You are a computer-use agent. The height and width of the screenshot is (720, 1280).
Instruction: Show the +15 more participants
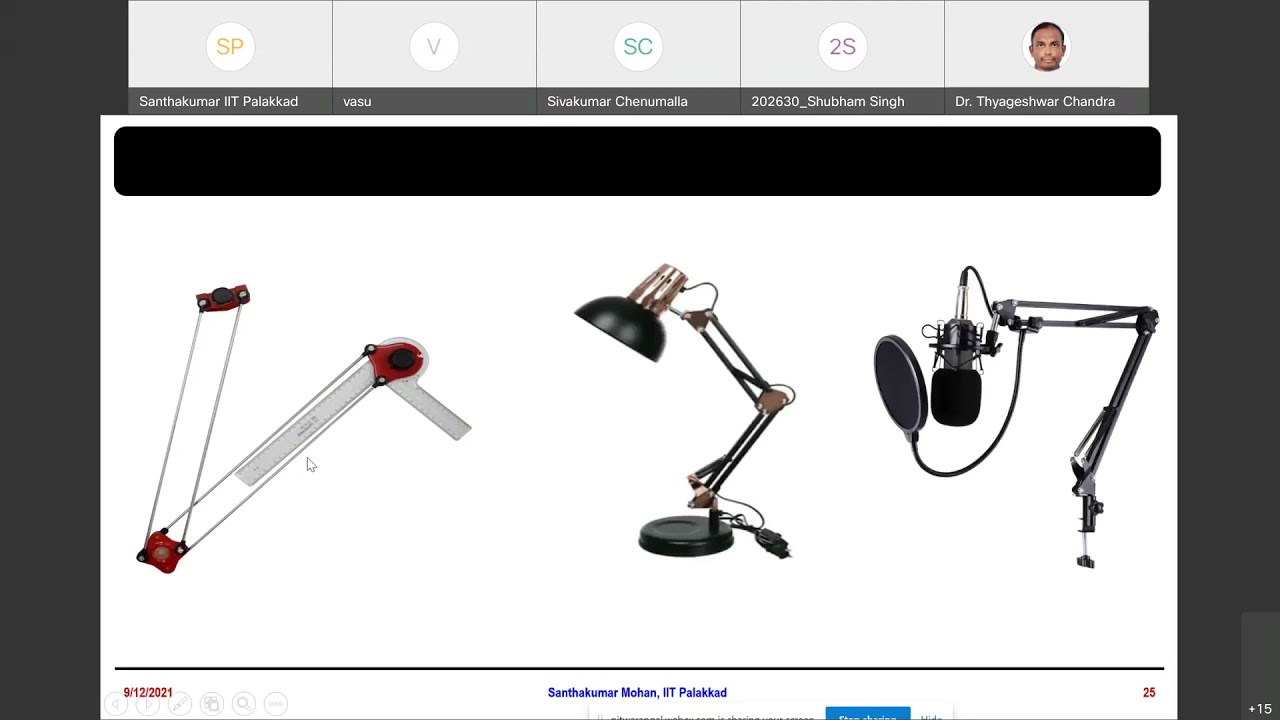[x=1260, y=709]
